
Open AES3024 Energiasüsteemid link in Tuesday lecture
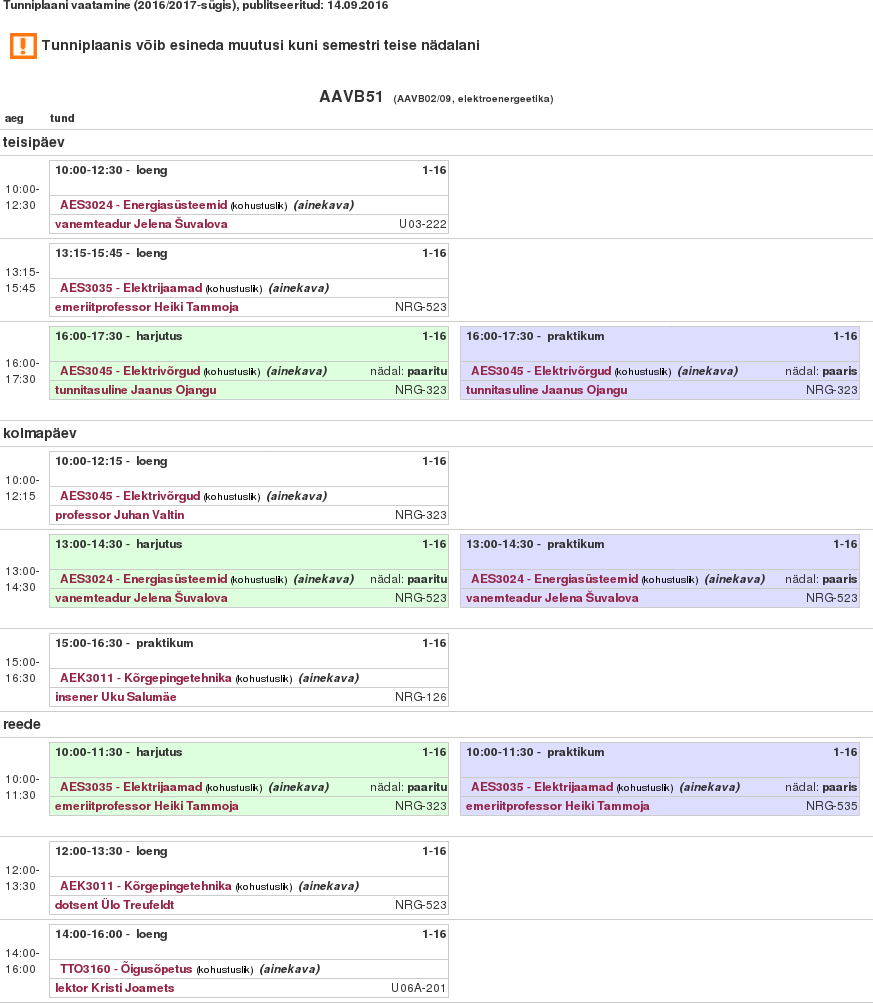click(144, 205)
